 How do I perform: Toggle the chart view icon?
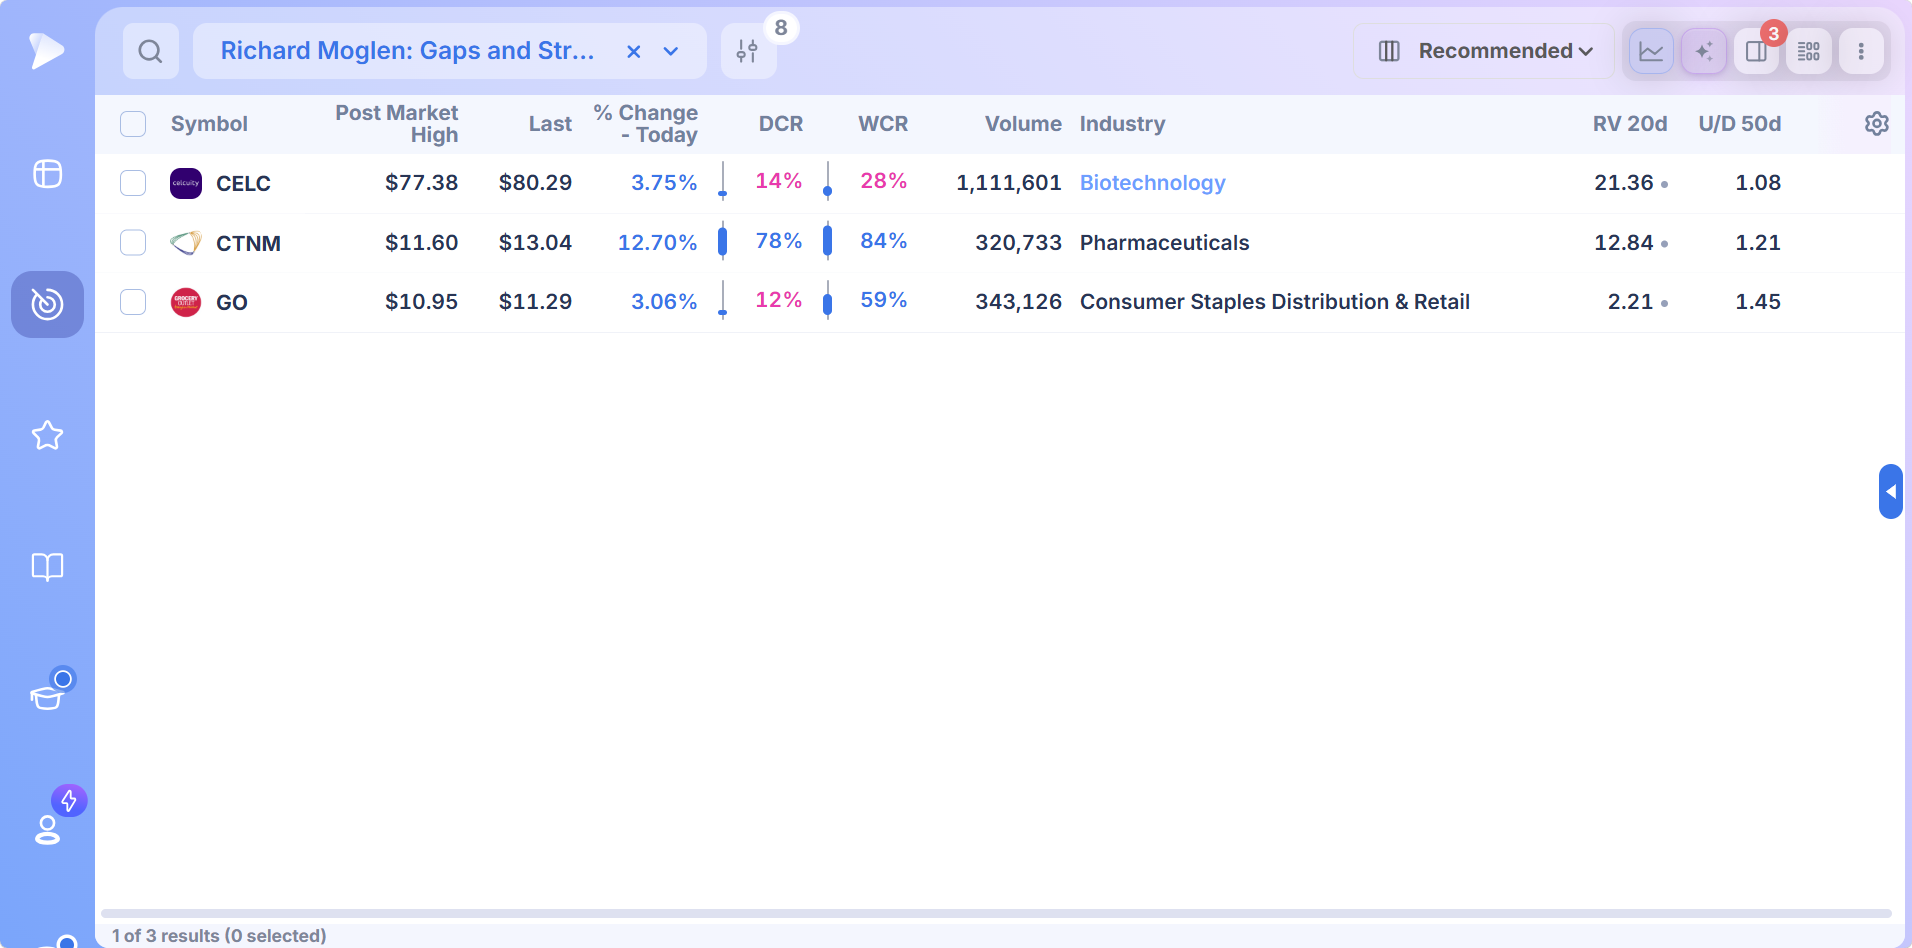pyautogui.click(x=1651, y=51)
